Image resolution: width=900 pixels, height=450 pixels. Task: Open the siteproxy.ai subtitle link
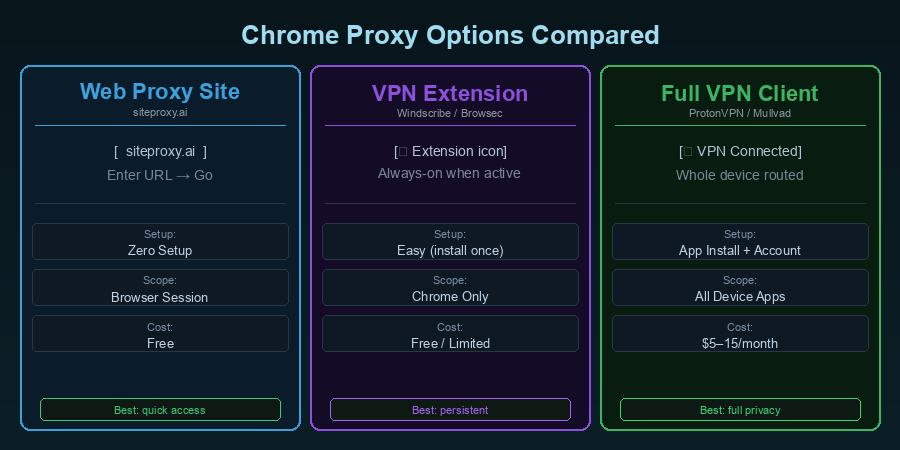pos(160,114)
